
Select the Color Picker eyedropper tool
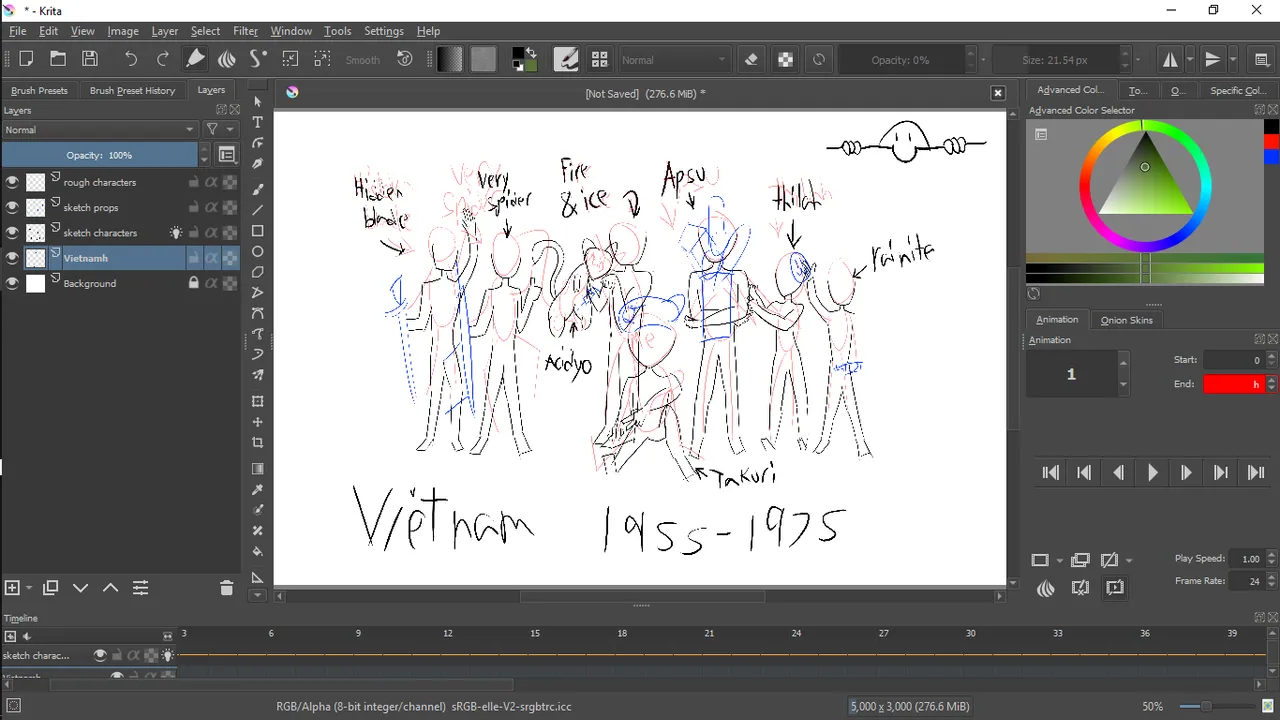coord(257,490)
